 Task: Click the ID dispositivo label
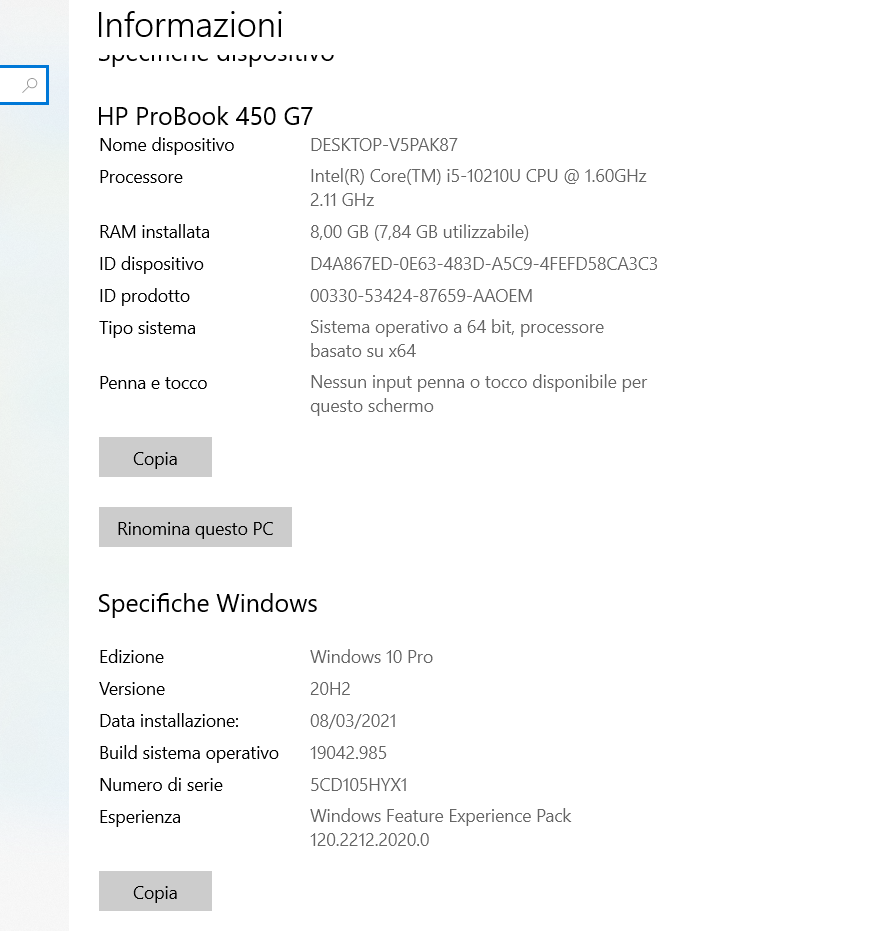[x=151, y=264]
